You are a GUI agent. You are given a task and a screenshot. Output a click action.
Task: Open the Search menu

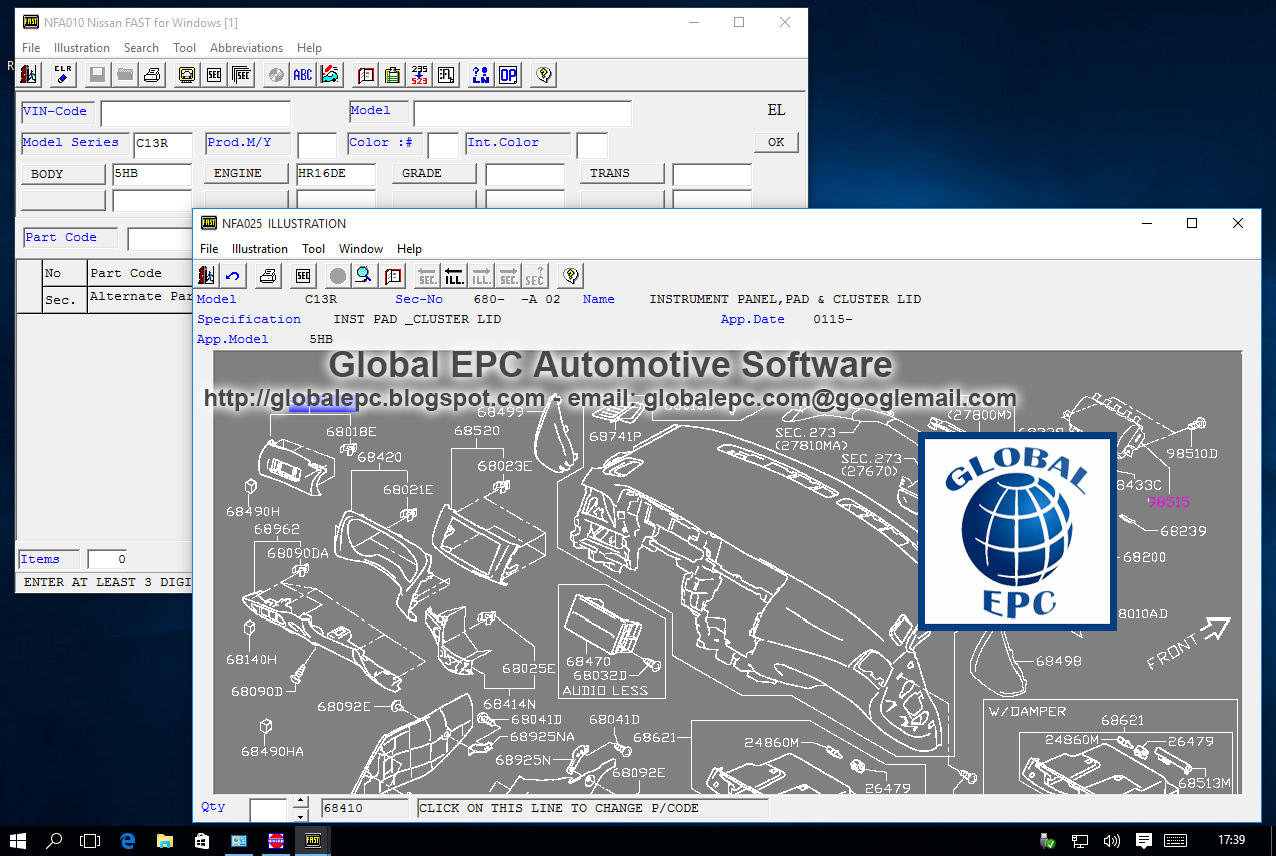141,48
